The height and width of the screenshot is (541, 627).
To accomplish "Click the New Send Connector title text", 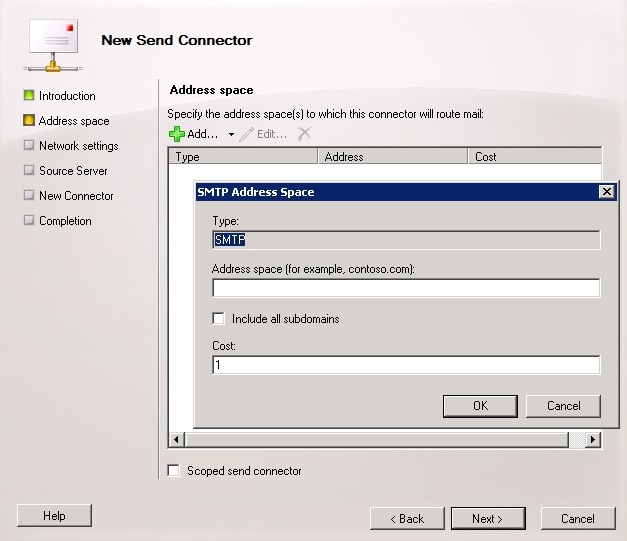I will pos(177,40).
